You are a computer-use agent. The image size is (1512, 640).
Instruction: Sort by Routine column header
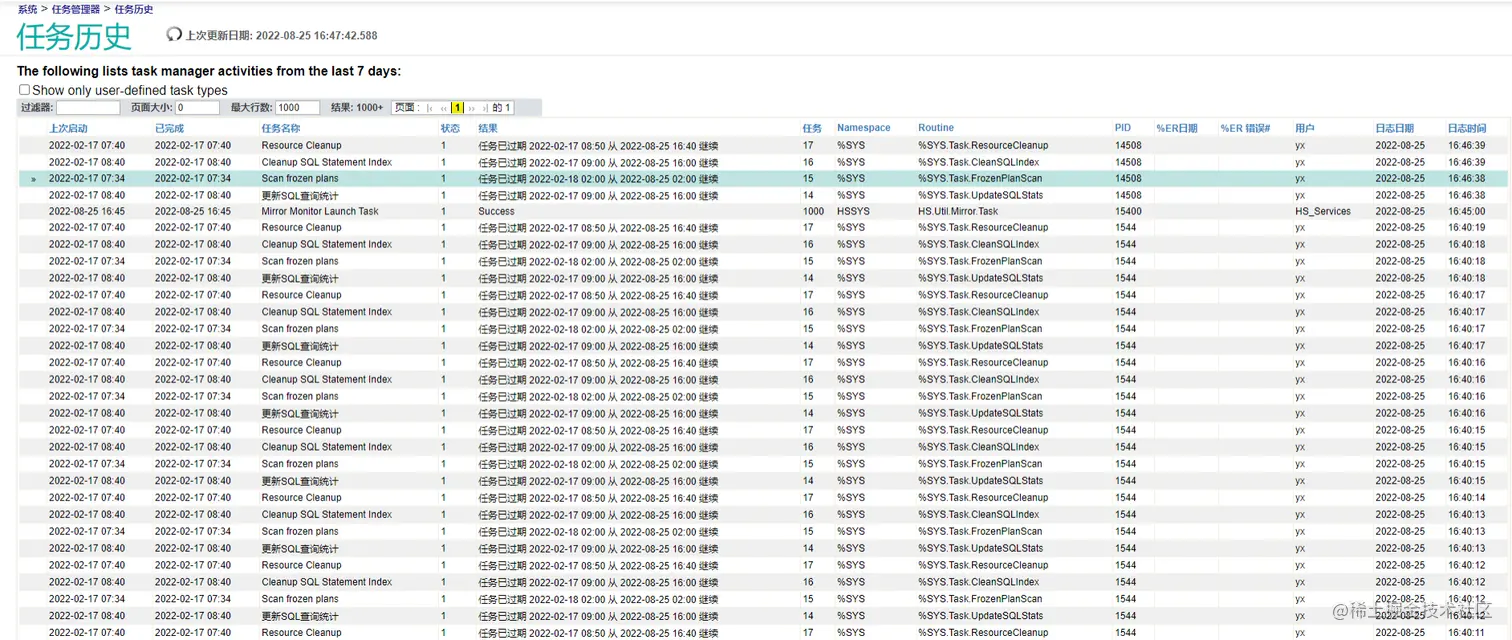936,128
